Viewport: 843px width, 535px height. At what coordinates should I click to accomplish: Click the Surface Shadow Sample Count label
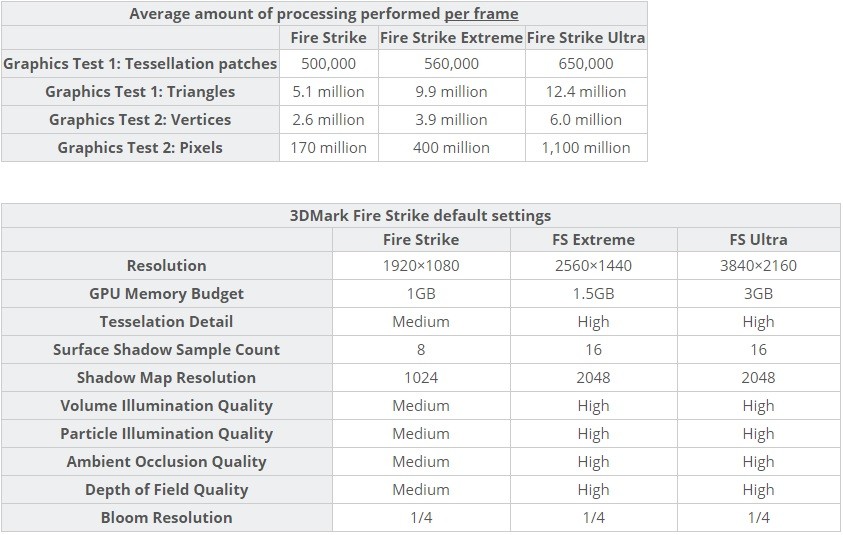[x=167, y=349]
